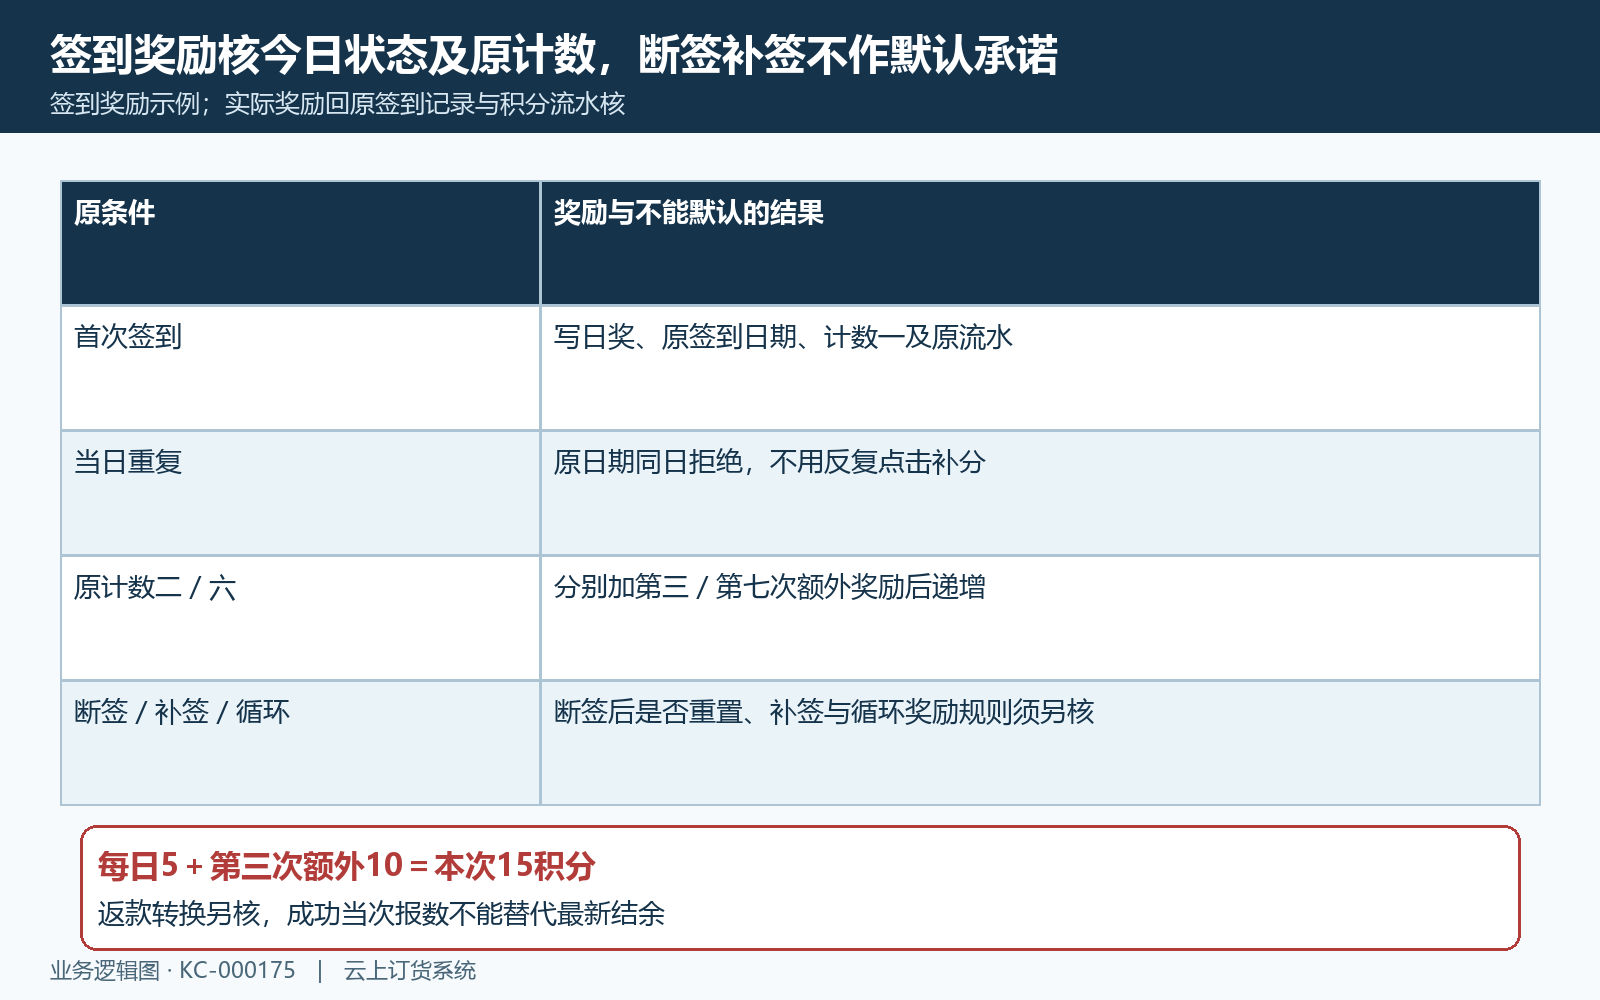This screenshot has width=1600, height=1000.
Task: Select the cell 断签 / 补签 / 循环
Action: (300, 743)
